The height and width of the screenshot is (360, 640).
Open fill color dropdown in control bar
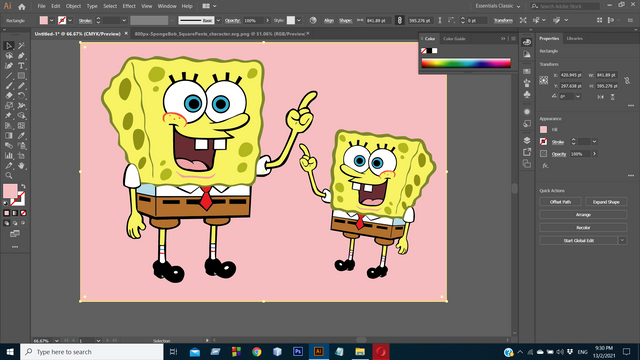51,20
